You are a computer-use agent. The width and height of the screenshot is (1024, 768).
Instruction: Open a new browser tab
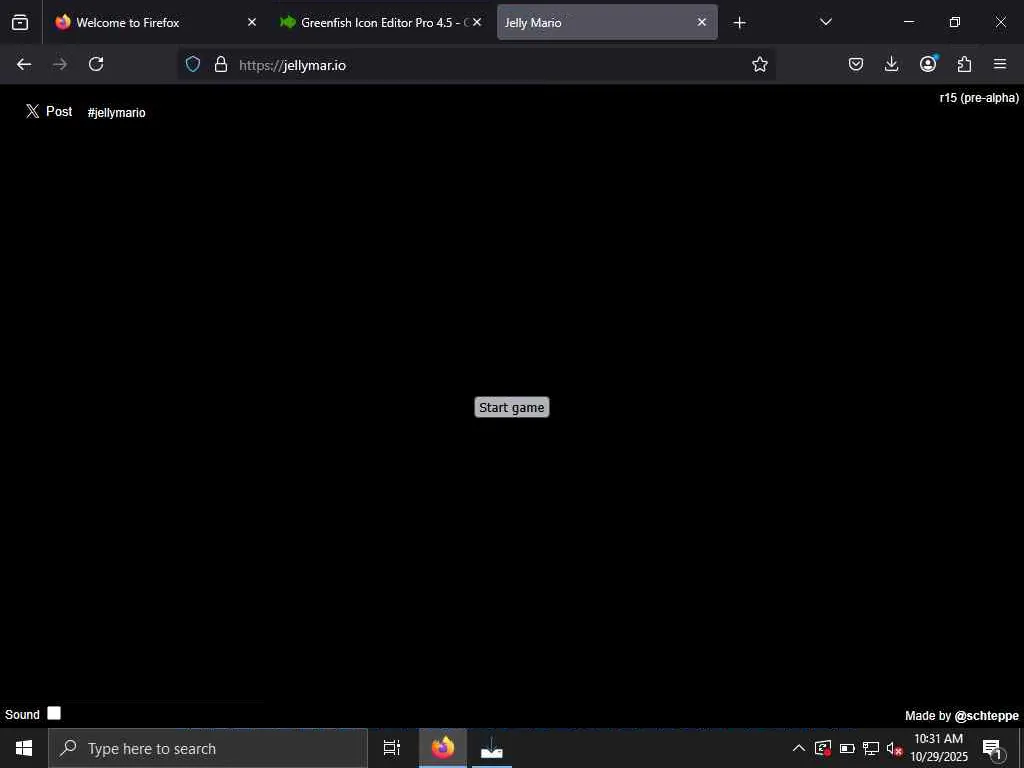point(739,23)
